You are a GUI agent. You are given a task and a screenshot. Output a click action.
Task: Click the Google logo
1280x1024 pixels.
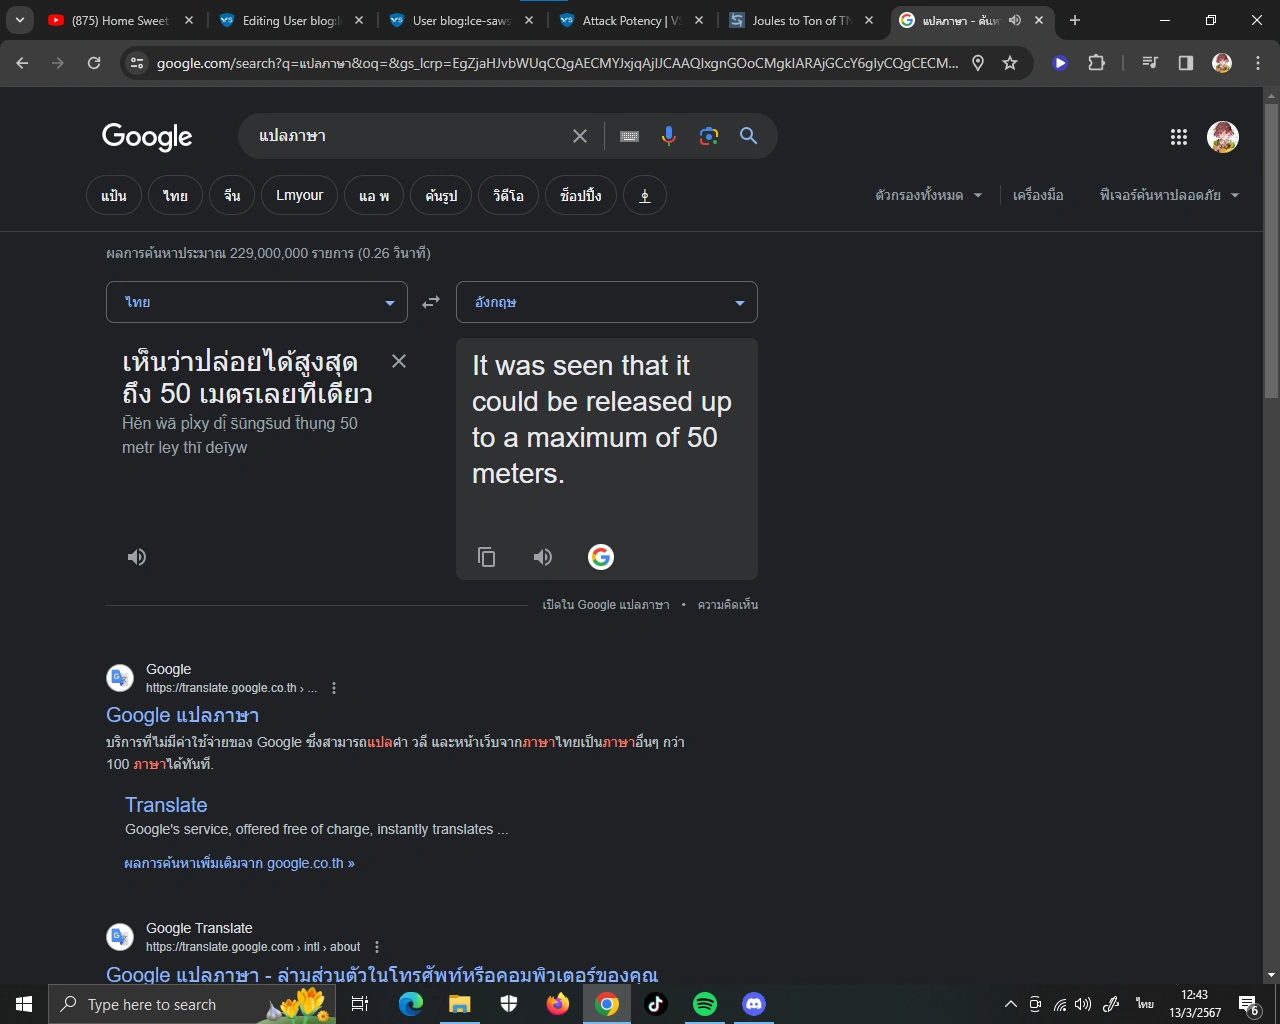[x=147, y=137]
